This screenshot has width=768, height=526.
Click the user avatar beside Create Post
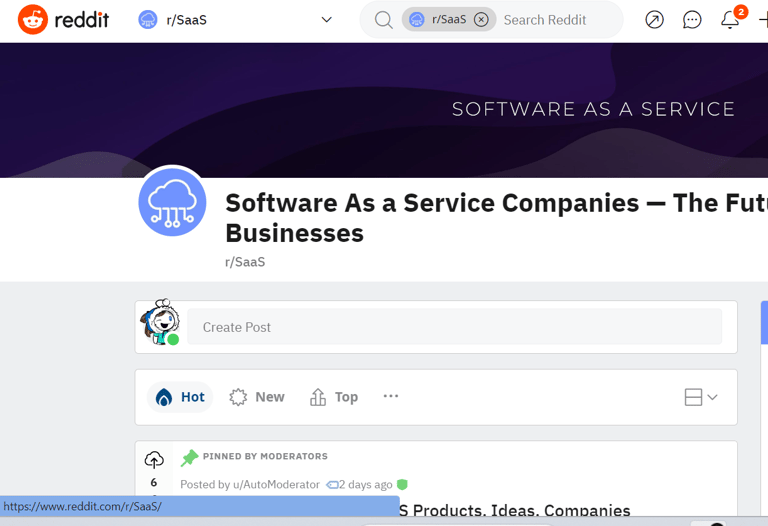click(x=160, y=322)
